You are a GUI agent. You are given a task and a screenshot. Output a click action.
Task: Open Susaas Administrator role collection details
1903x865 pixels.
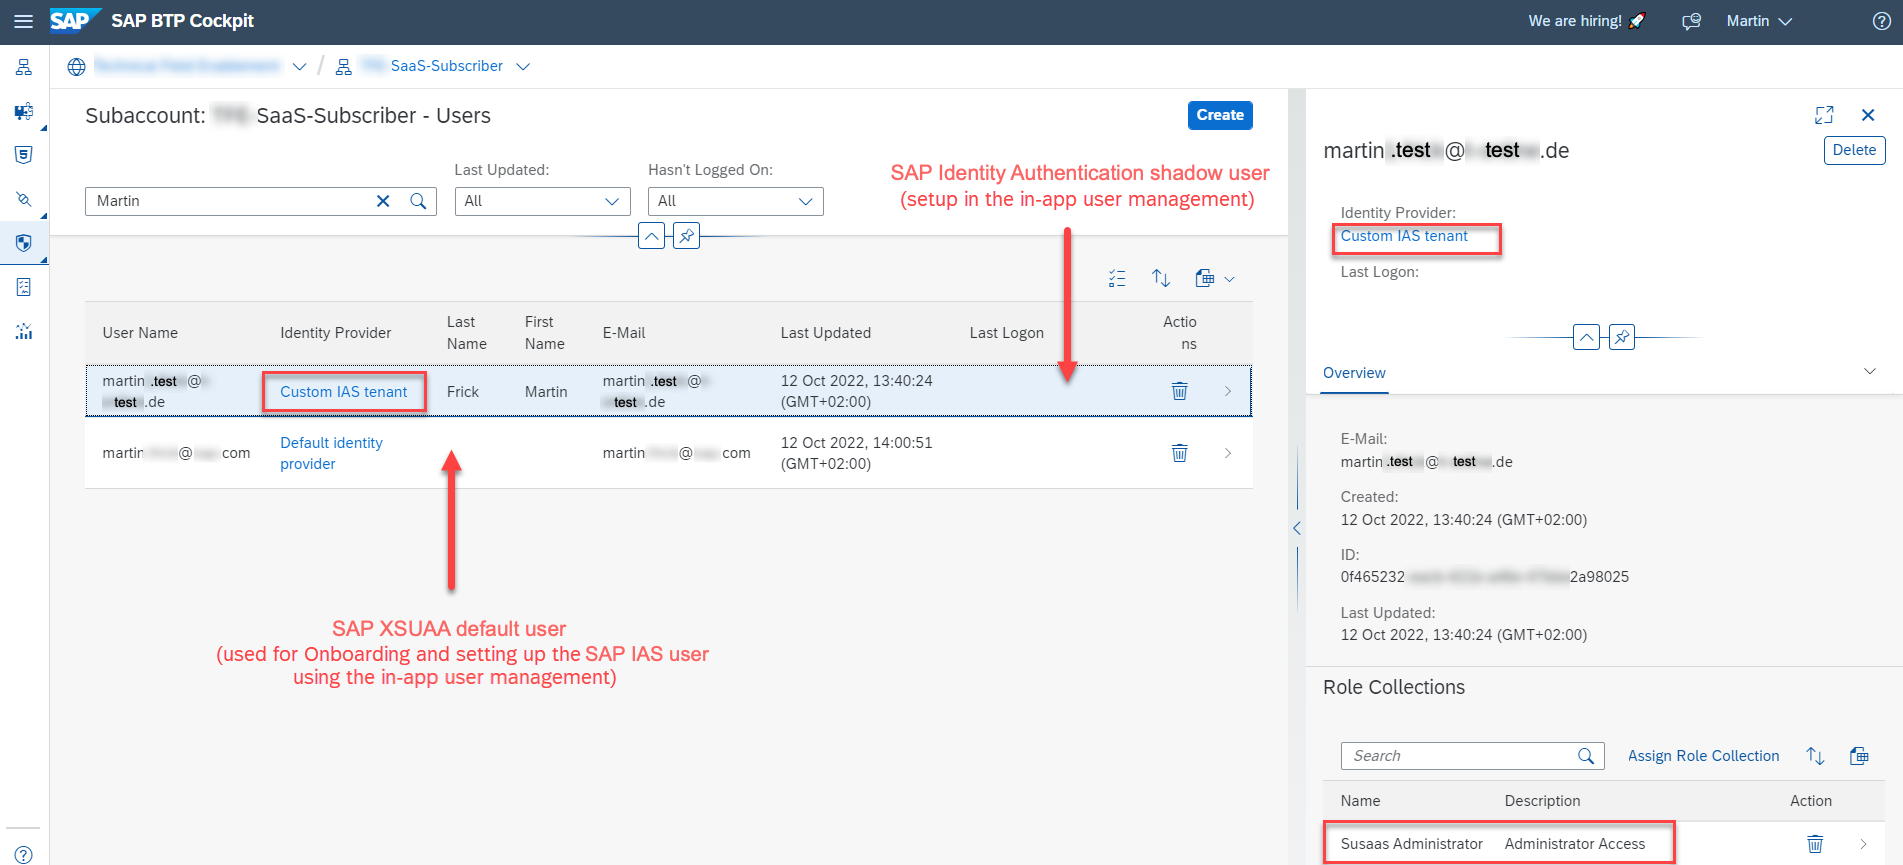[x=1863, y=844]
